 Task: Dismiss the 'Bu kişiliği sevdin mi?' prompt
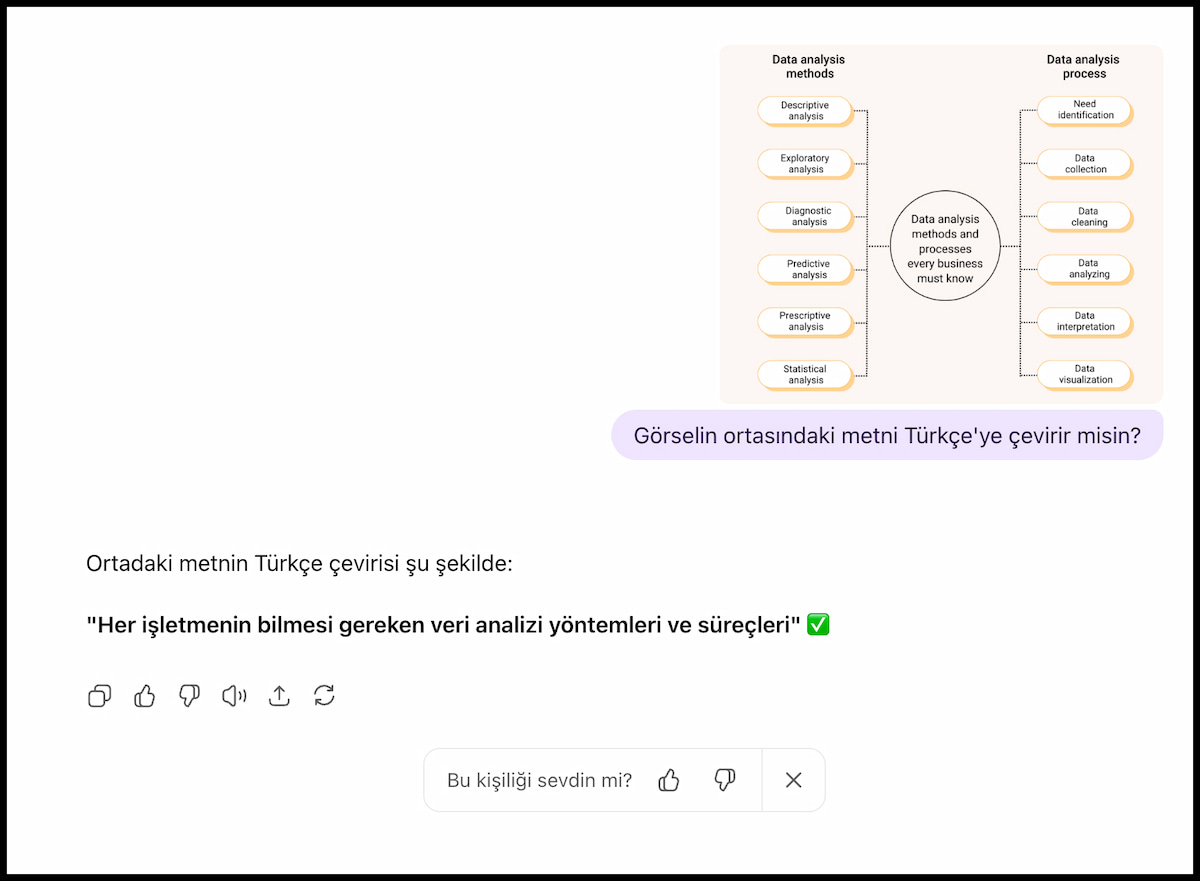click(x=794, y=780)
